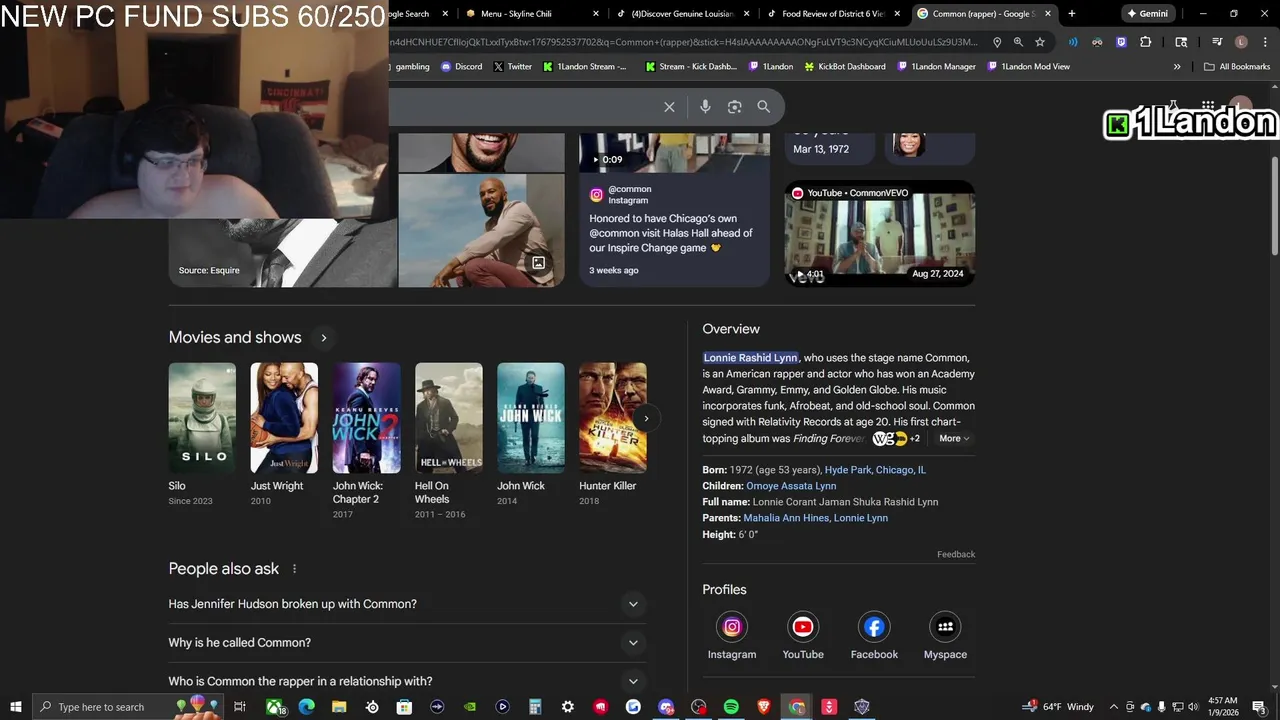Open the Windows Start menu
Screen dimensions: 1280x720
click(x=16, y=707)
